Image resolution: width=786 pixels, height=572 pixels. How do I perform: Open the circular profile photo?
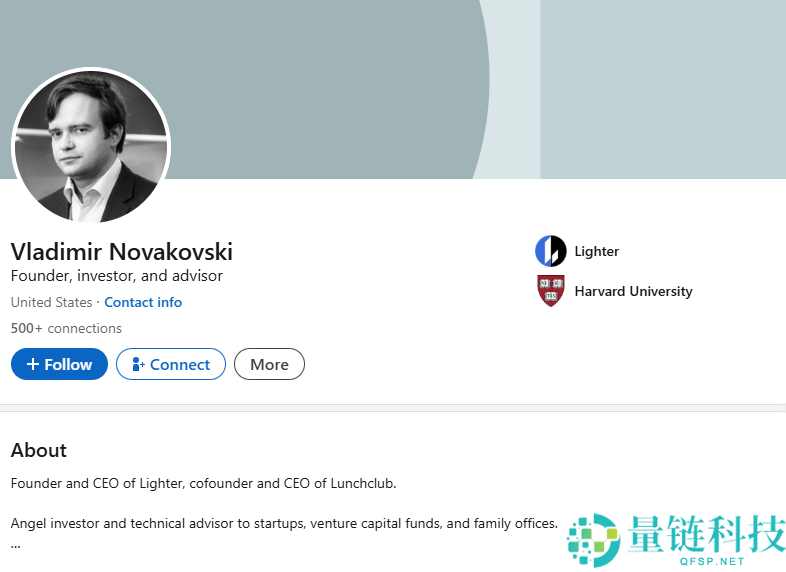tap(91, 146)
